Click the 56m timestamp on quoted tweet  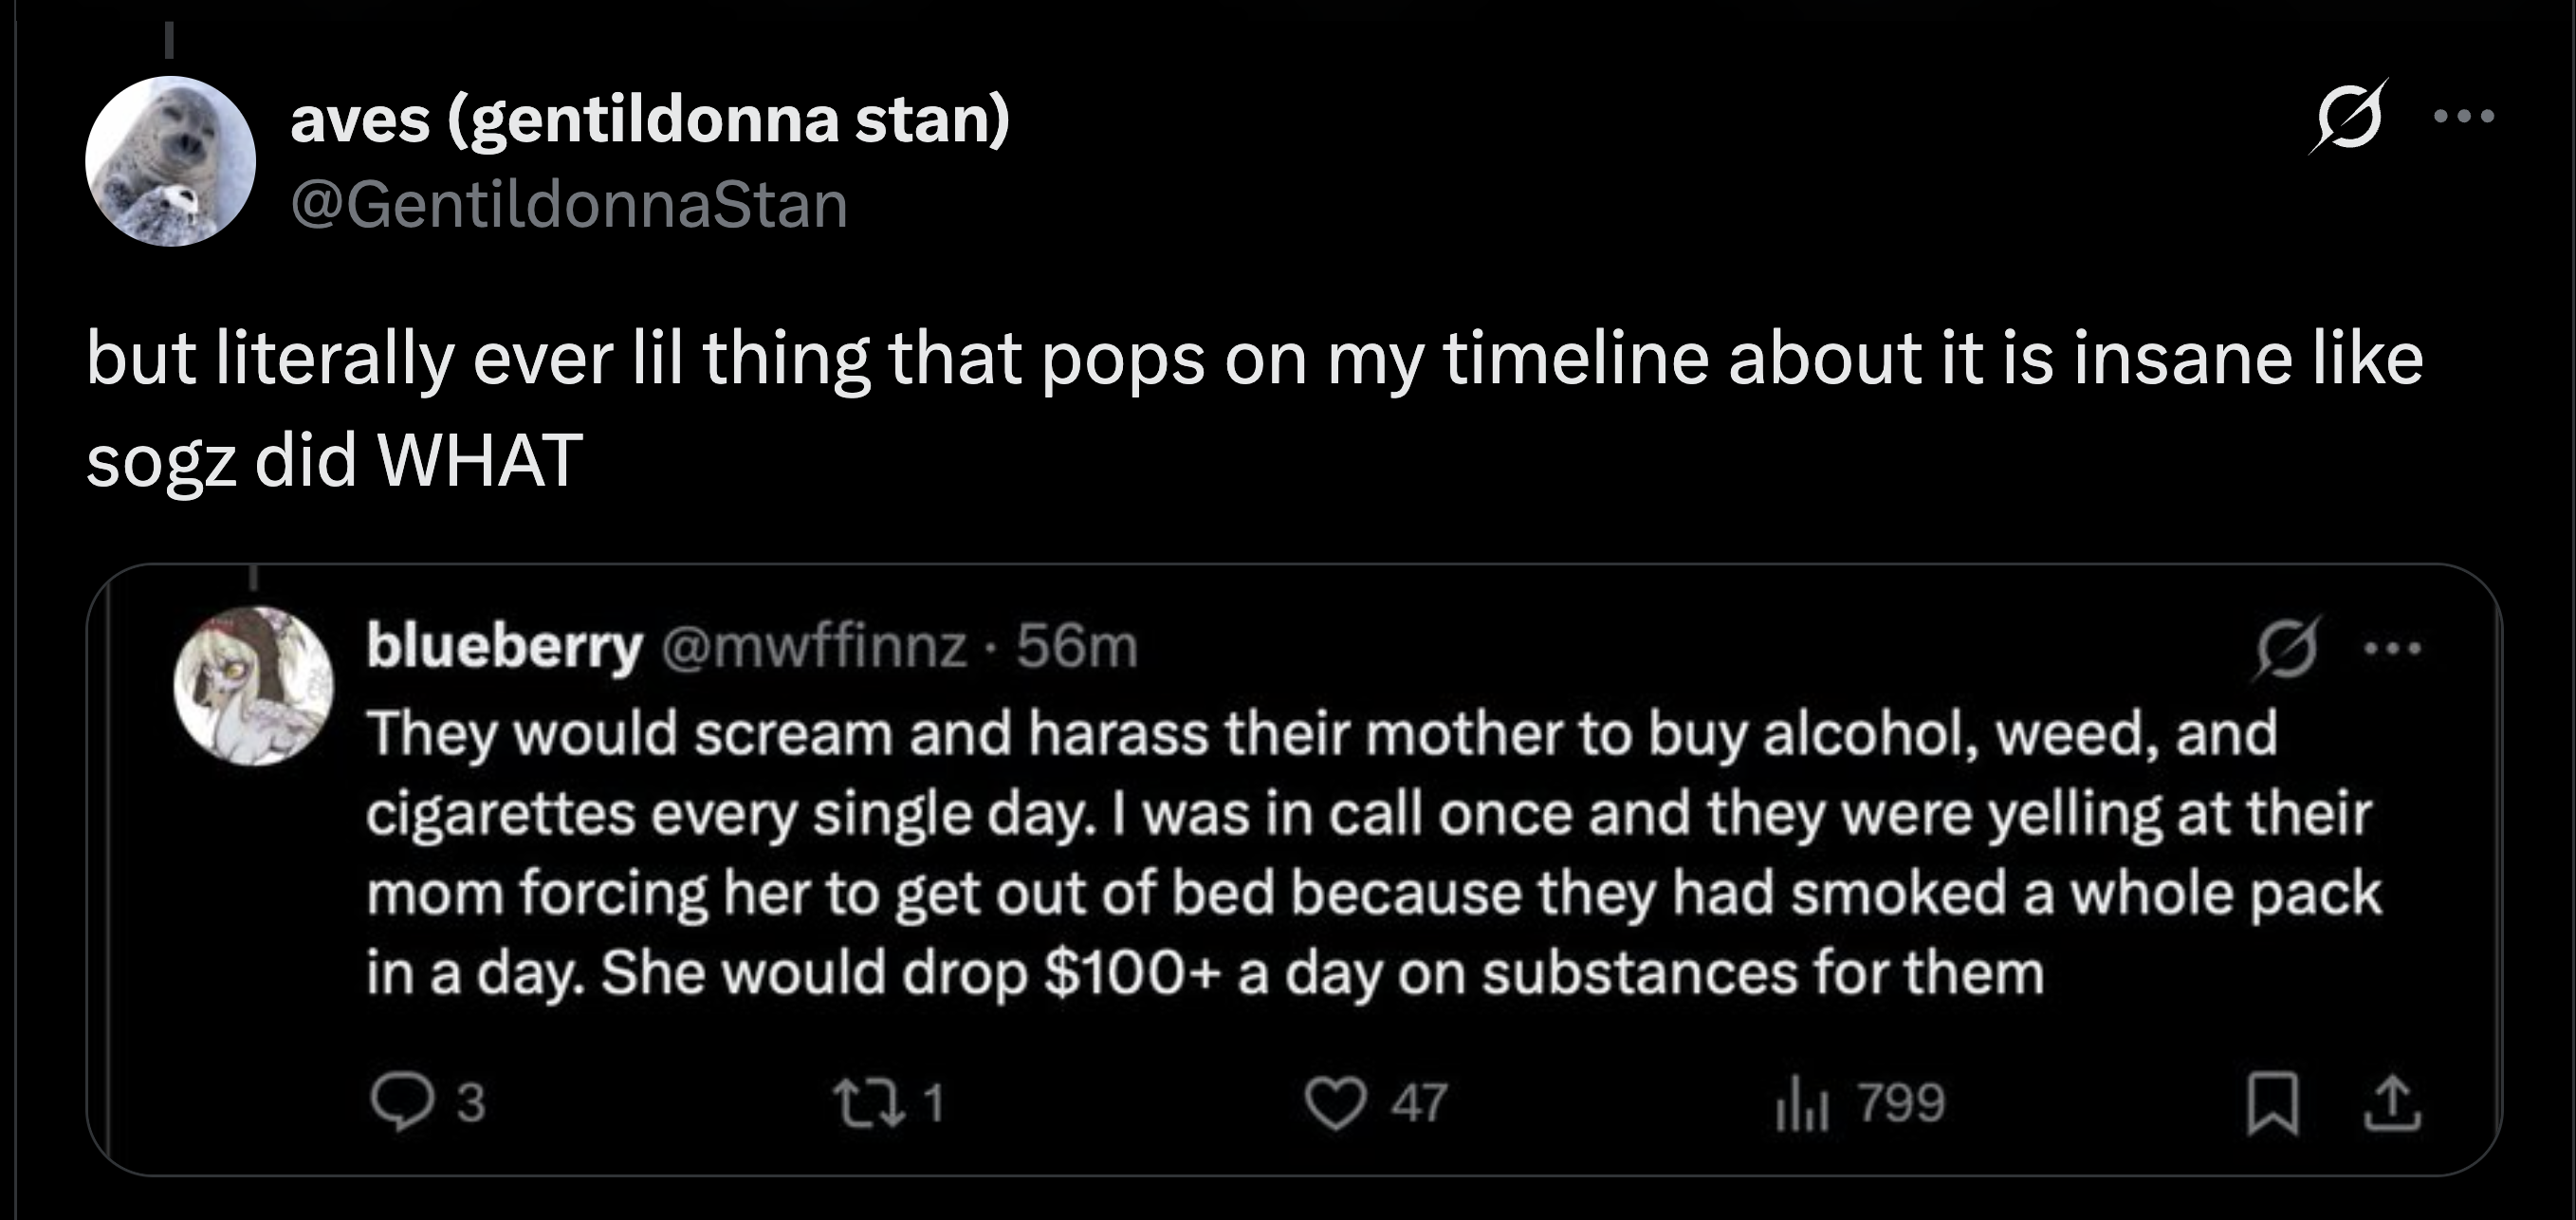[1077, 646]
